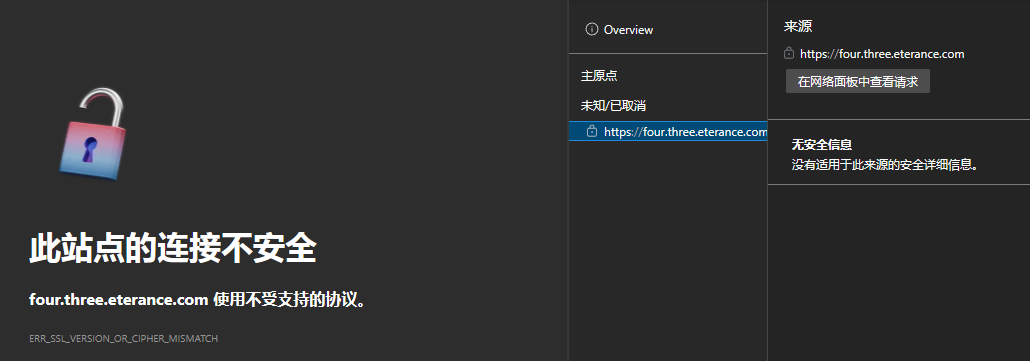Click the 未知/已取消 section label
The width and height of the screenshot is (1030, 361).
[614, 106]
